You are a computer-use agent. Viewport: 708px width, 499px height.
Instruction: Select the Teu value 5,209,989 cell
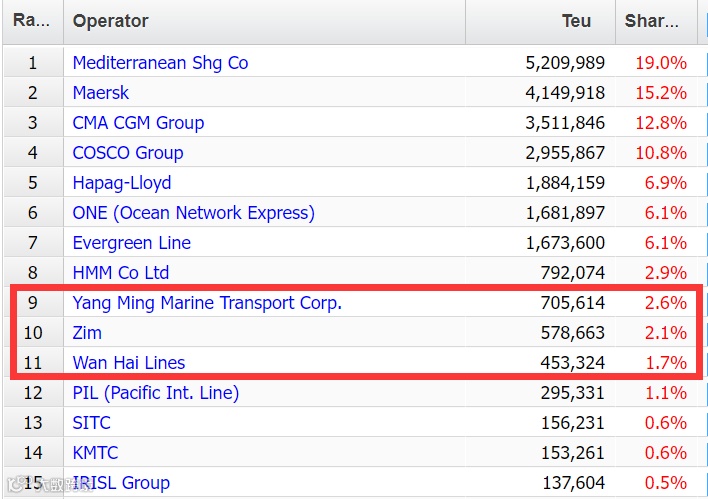point(565,63)
